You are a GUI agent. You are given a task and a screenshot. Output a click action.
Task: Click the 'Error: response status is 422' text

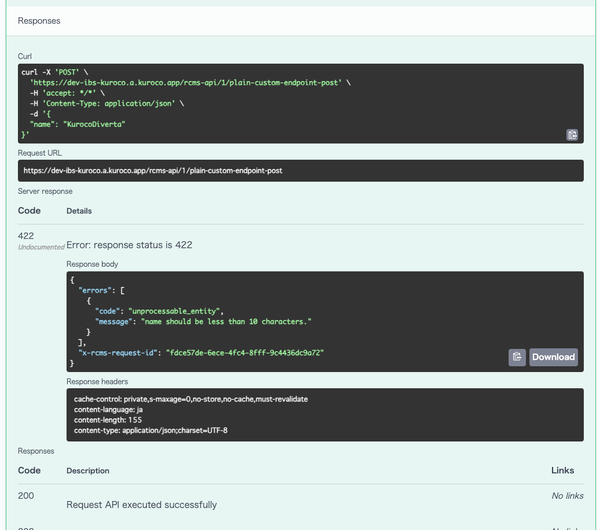[129, 245]
